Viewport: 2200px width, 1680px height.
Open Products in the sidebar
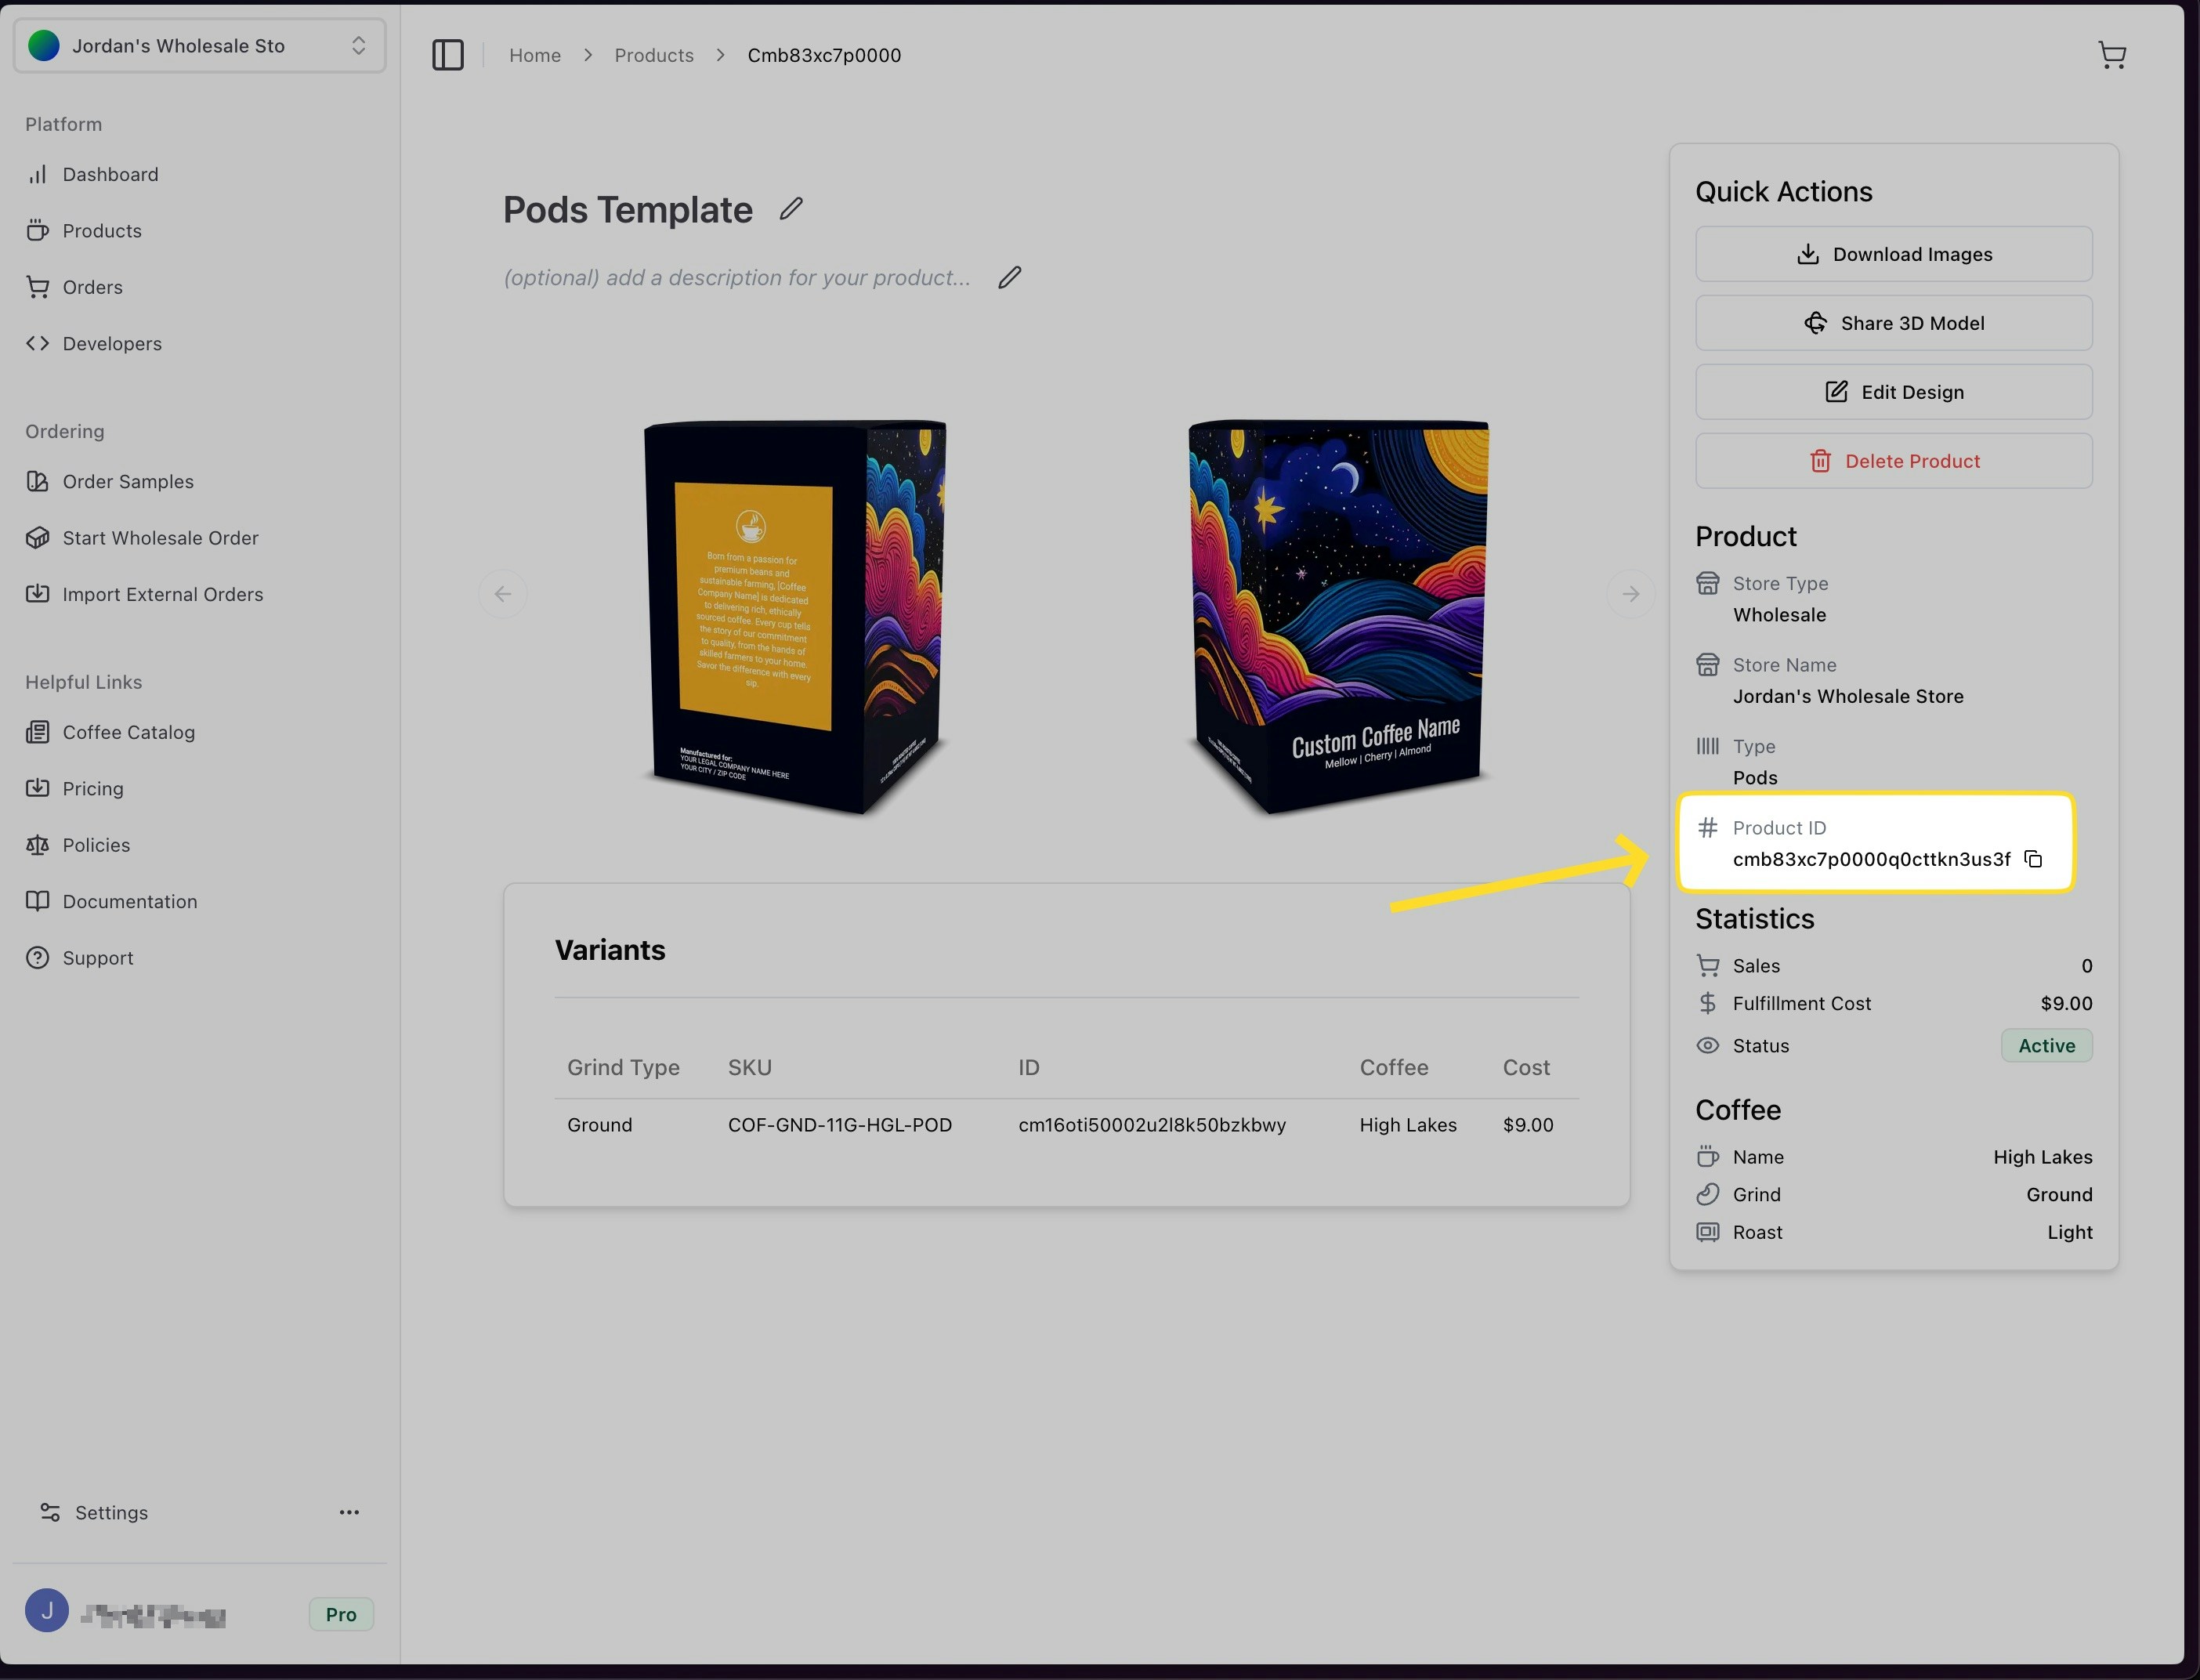click(x=102, y=231)
